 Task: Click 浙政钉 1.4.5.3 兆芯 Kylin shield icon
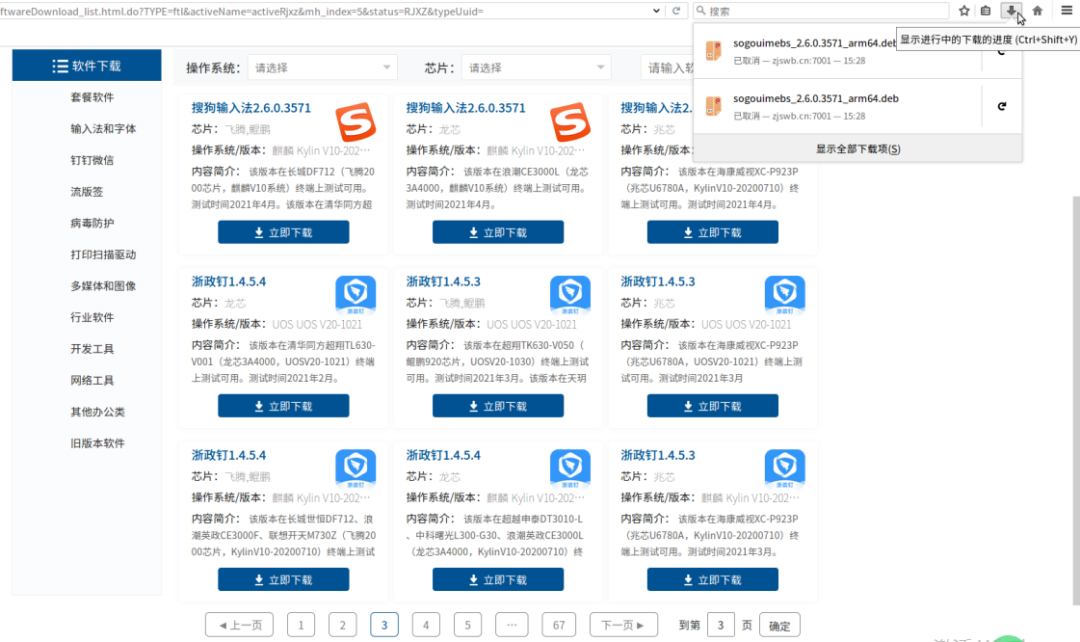785,468
